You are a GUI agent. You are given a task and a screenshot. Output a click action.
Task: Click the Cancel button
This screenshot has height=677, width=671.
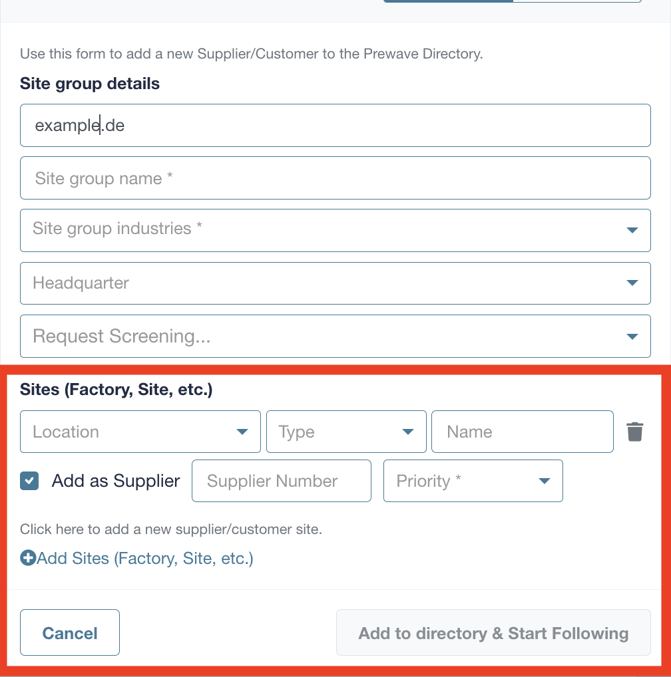click(x=70, y=633)
